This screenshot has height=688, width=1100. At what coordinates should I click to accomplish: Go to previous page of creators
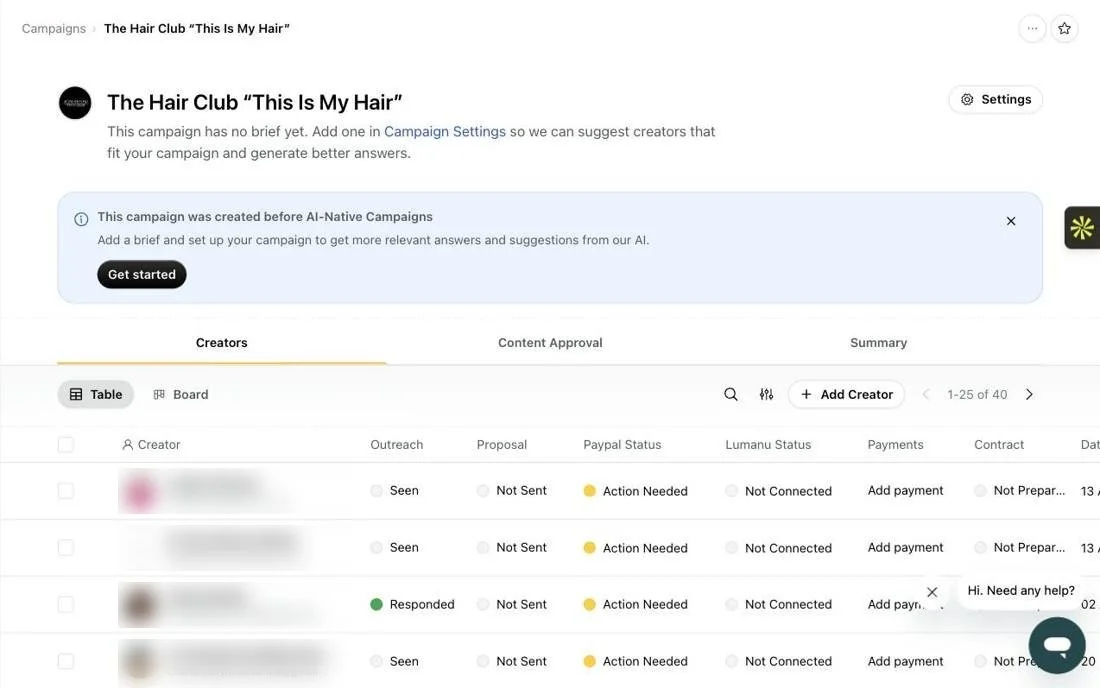coord(925,395)
